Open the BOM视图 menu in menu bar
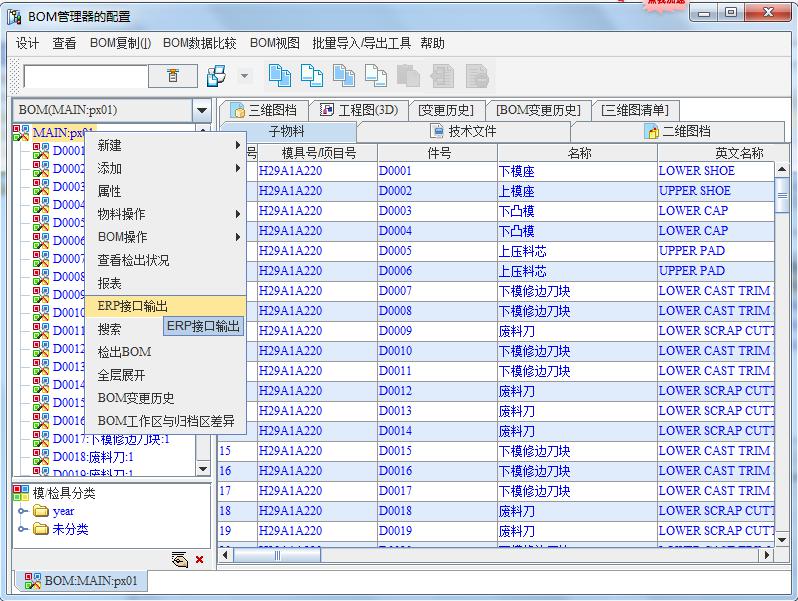The height and width of the screenshot is (601, 798). [x=274, y=43]
